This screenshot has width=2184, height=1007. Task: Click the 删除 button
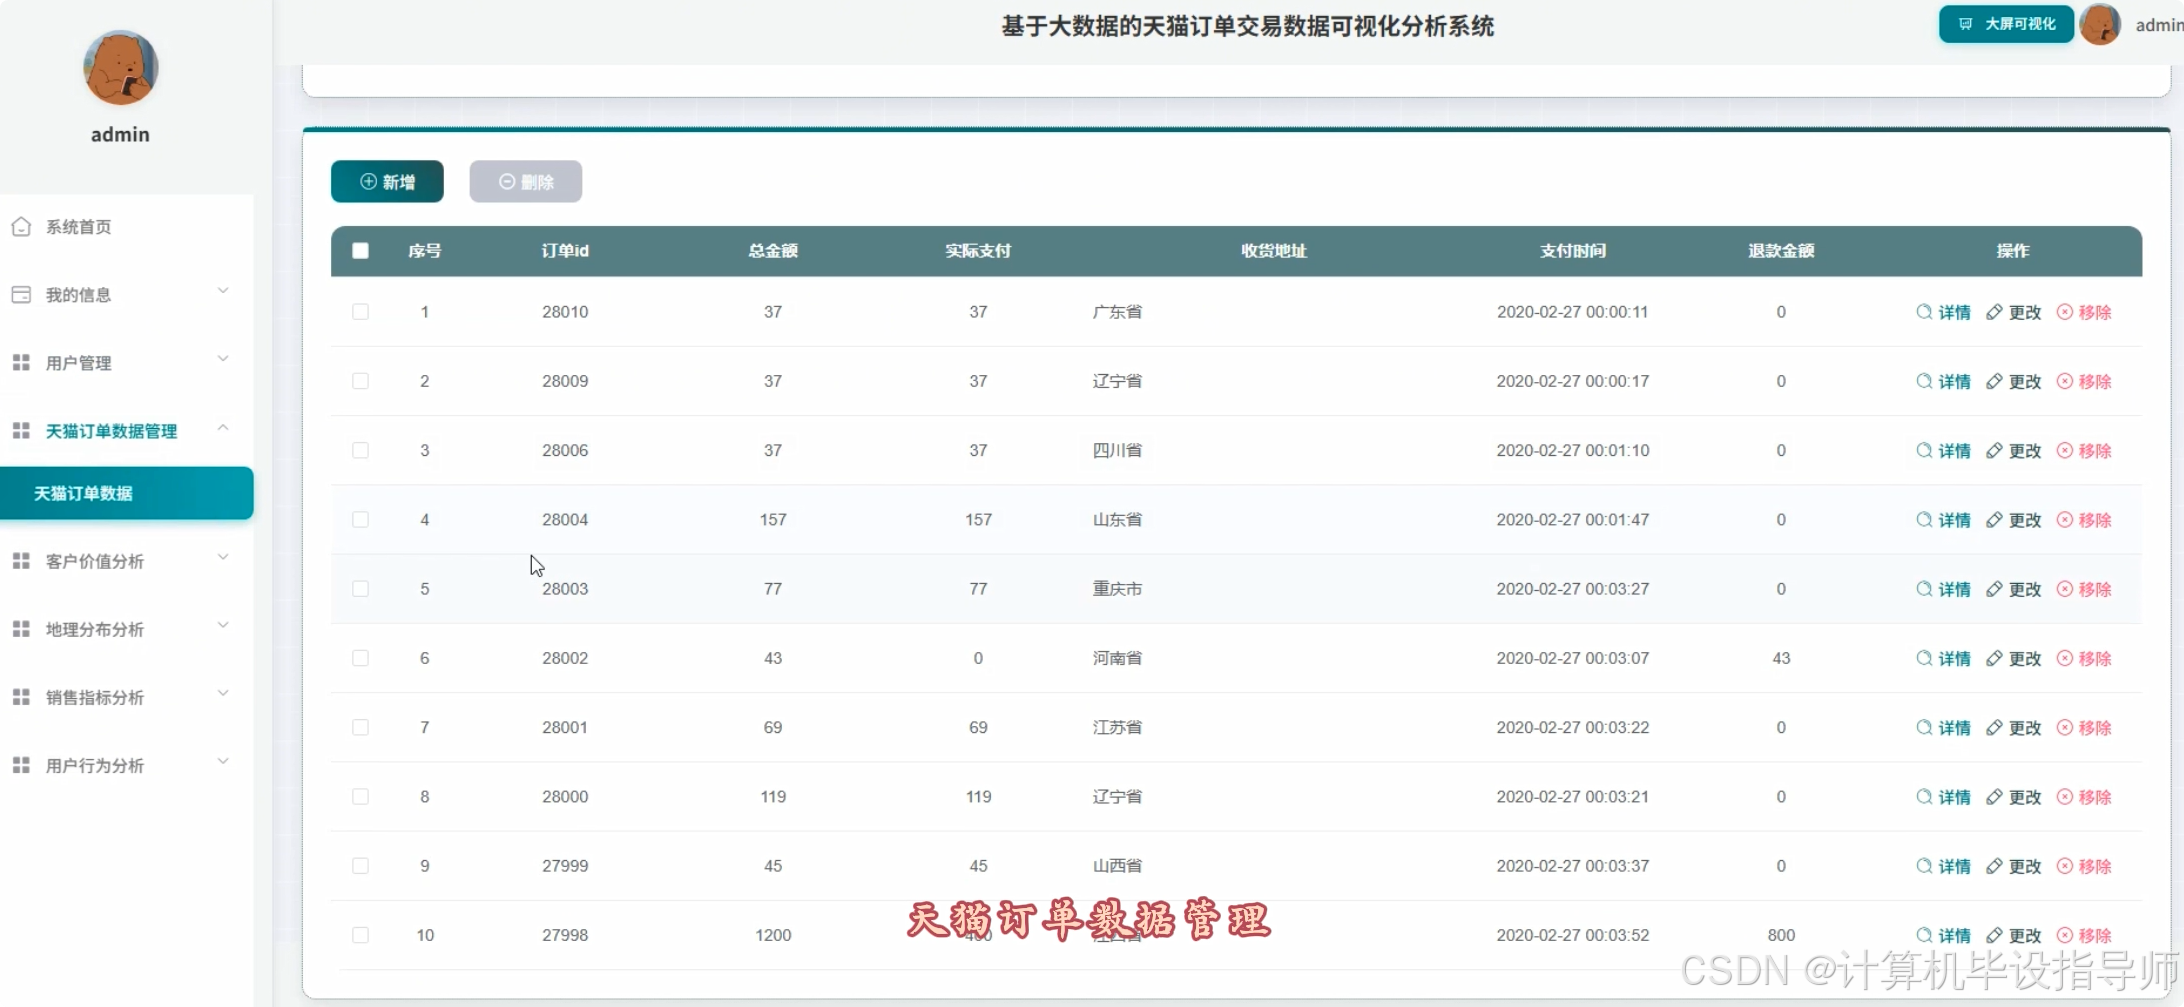[x=525, y=182]
